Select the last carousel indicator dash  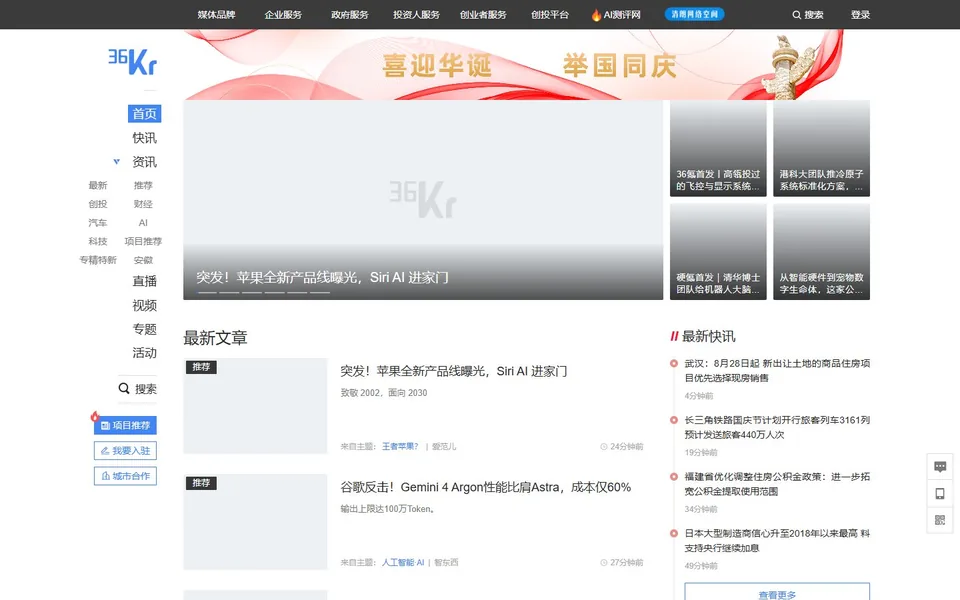[x=320, y=293]
